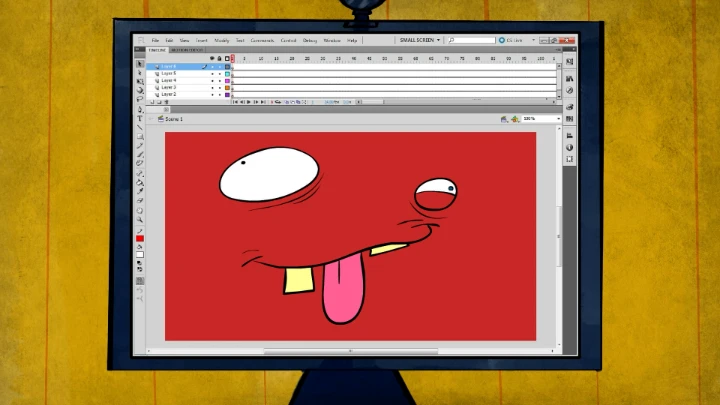Select the black arrow Selection tool

pos(140,64)
